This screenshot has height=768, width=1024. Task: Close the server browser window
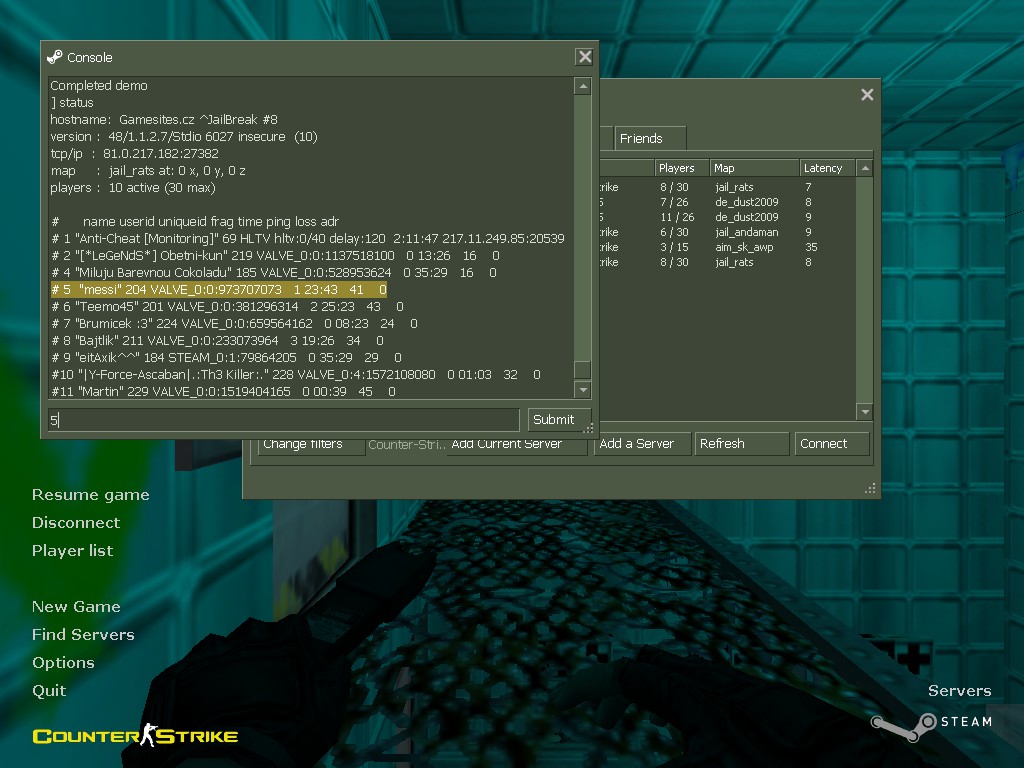(867, 95)
